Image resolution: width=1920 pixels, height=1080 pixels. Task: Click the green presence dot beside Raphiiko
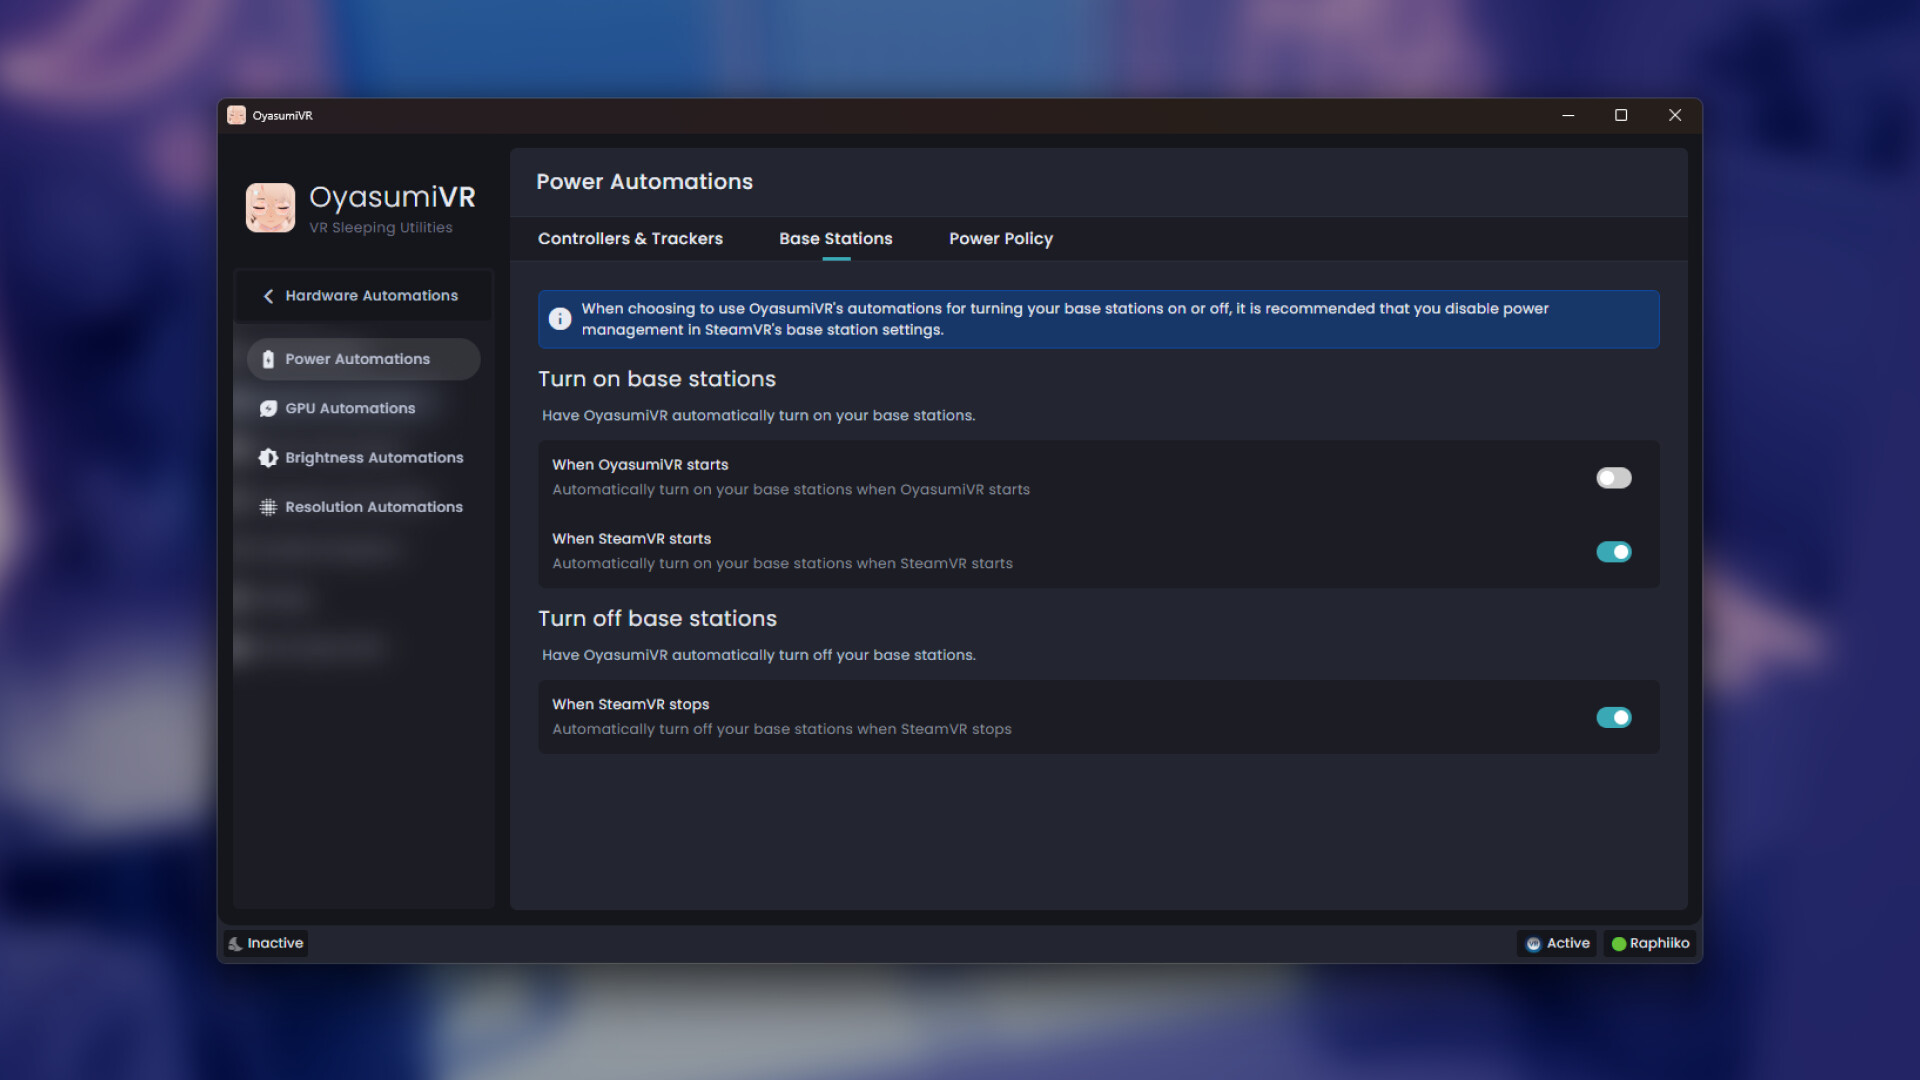(1618, 943)
